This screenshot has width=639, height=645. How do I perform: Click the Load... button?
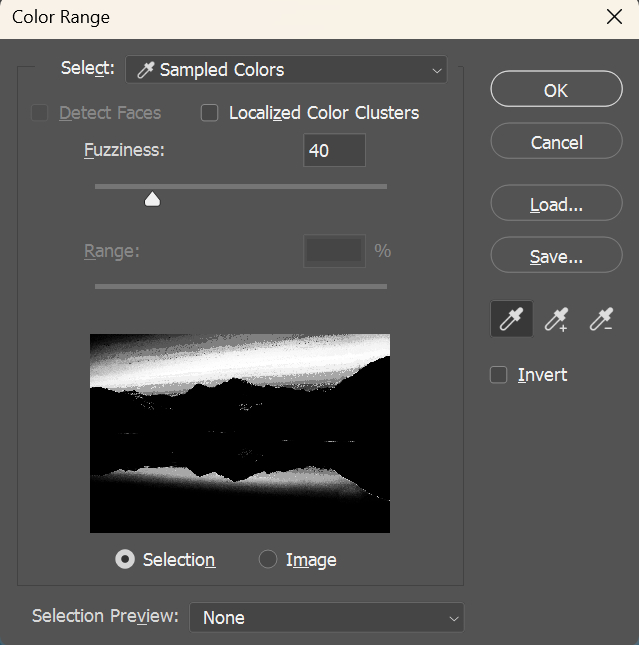click(556, 205)
